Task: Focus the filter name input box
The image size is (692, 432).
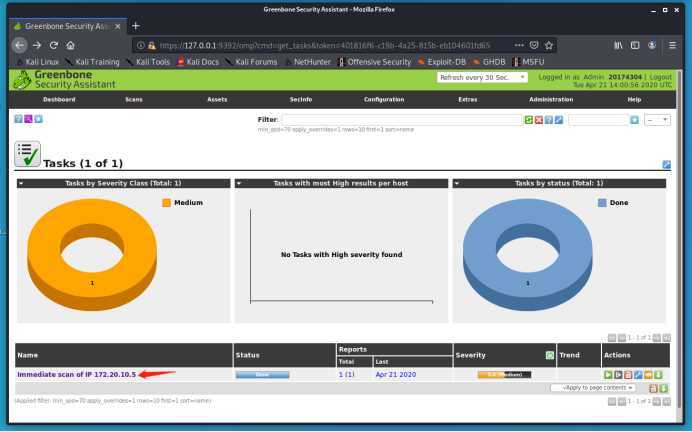Action: (x=598, y=120)
